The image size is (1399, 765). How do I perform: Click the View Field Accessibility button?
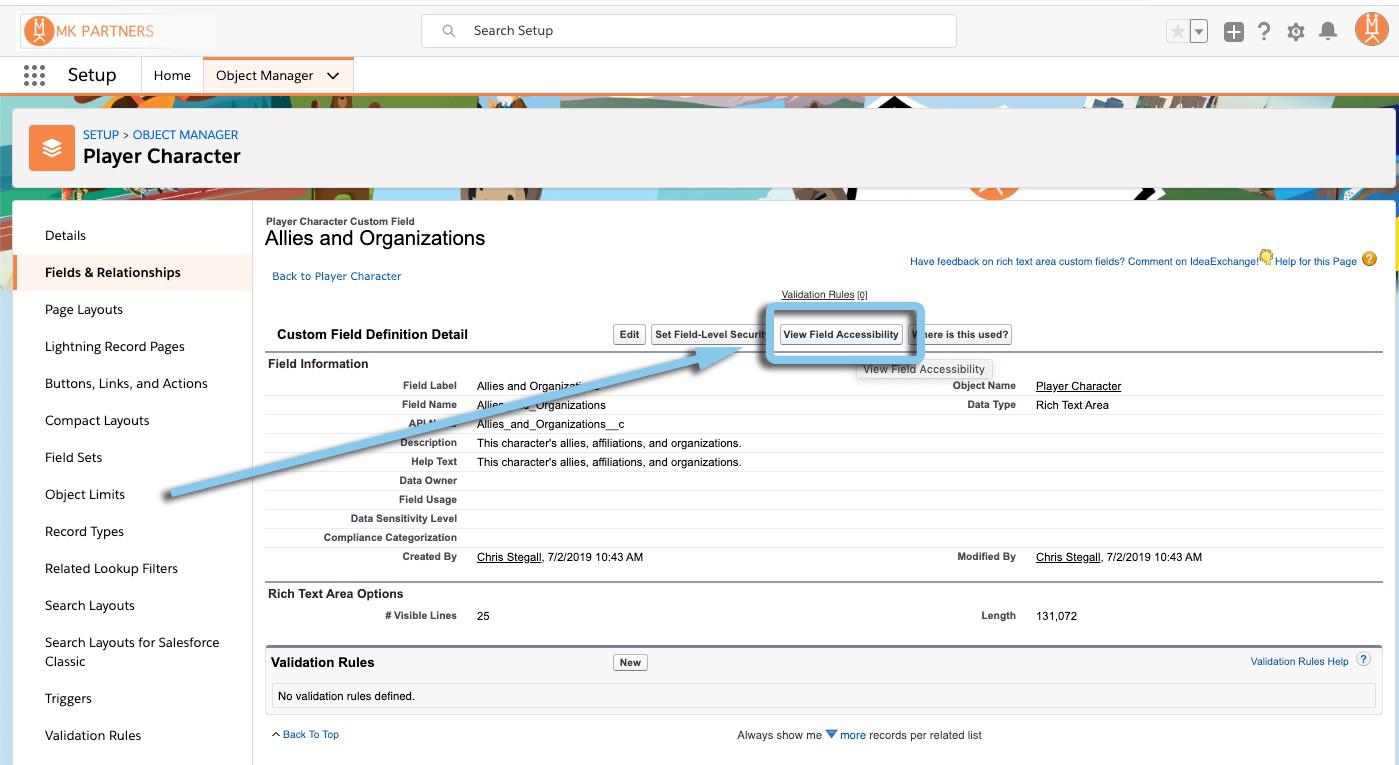click(840, 335)
